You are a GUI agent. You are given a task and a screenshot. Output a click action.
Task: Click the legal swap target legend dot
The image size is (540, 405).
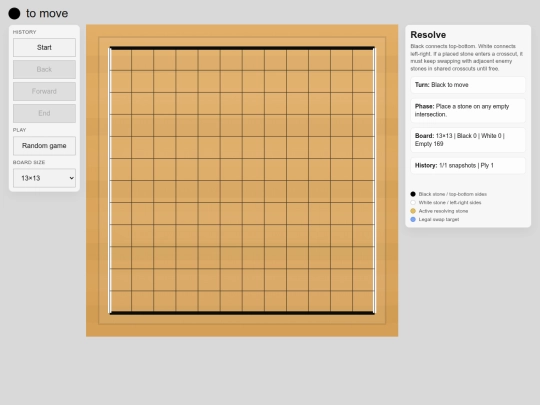(x=413, y=219)
